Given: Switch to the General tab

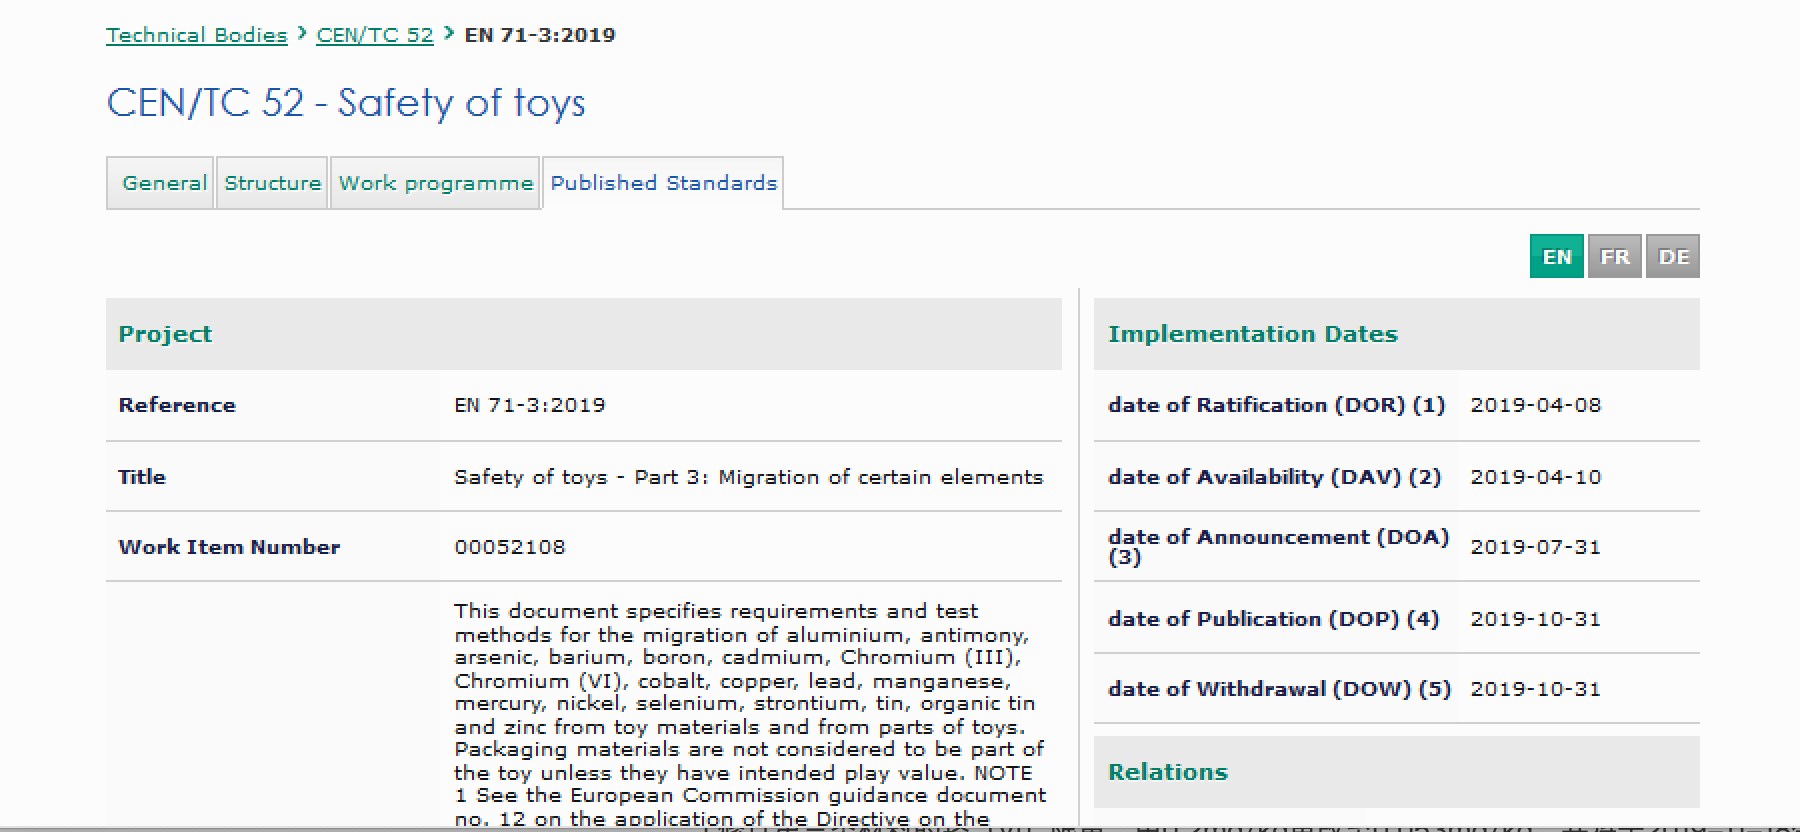Looking at the screenshot, I should [164, 183].
